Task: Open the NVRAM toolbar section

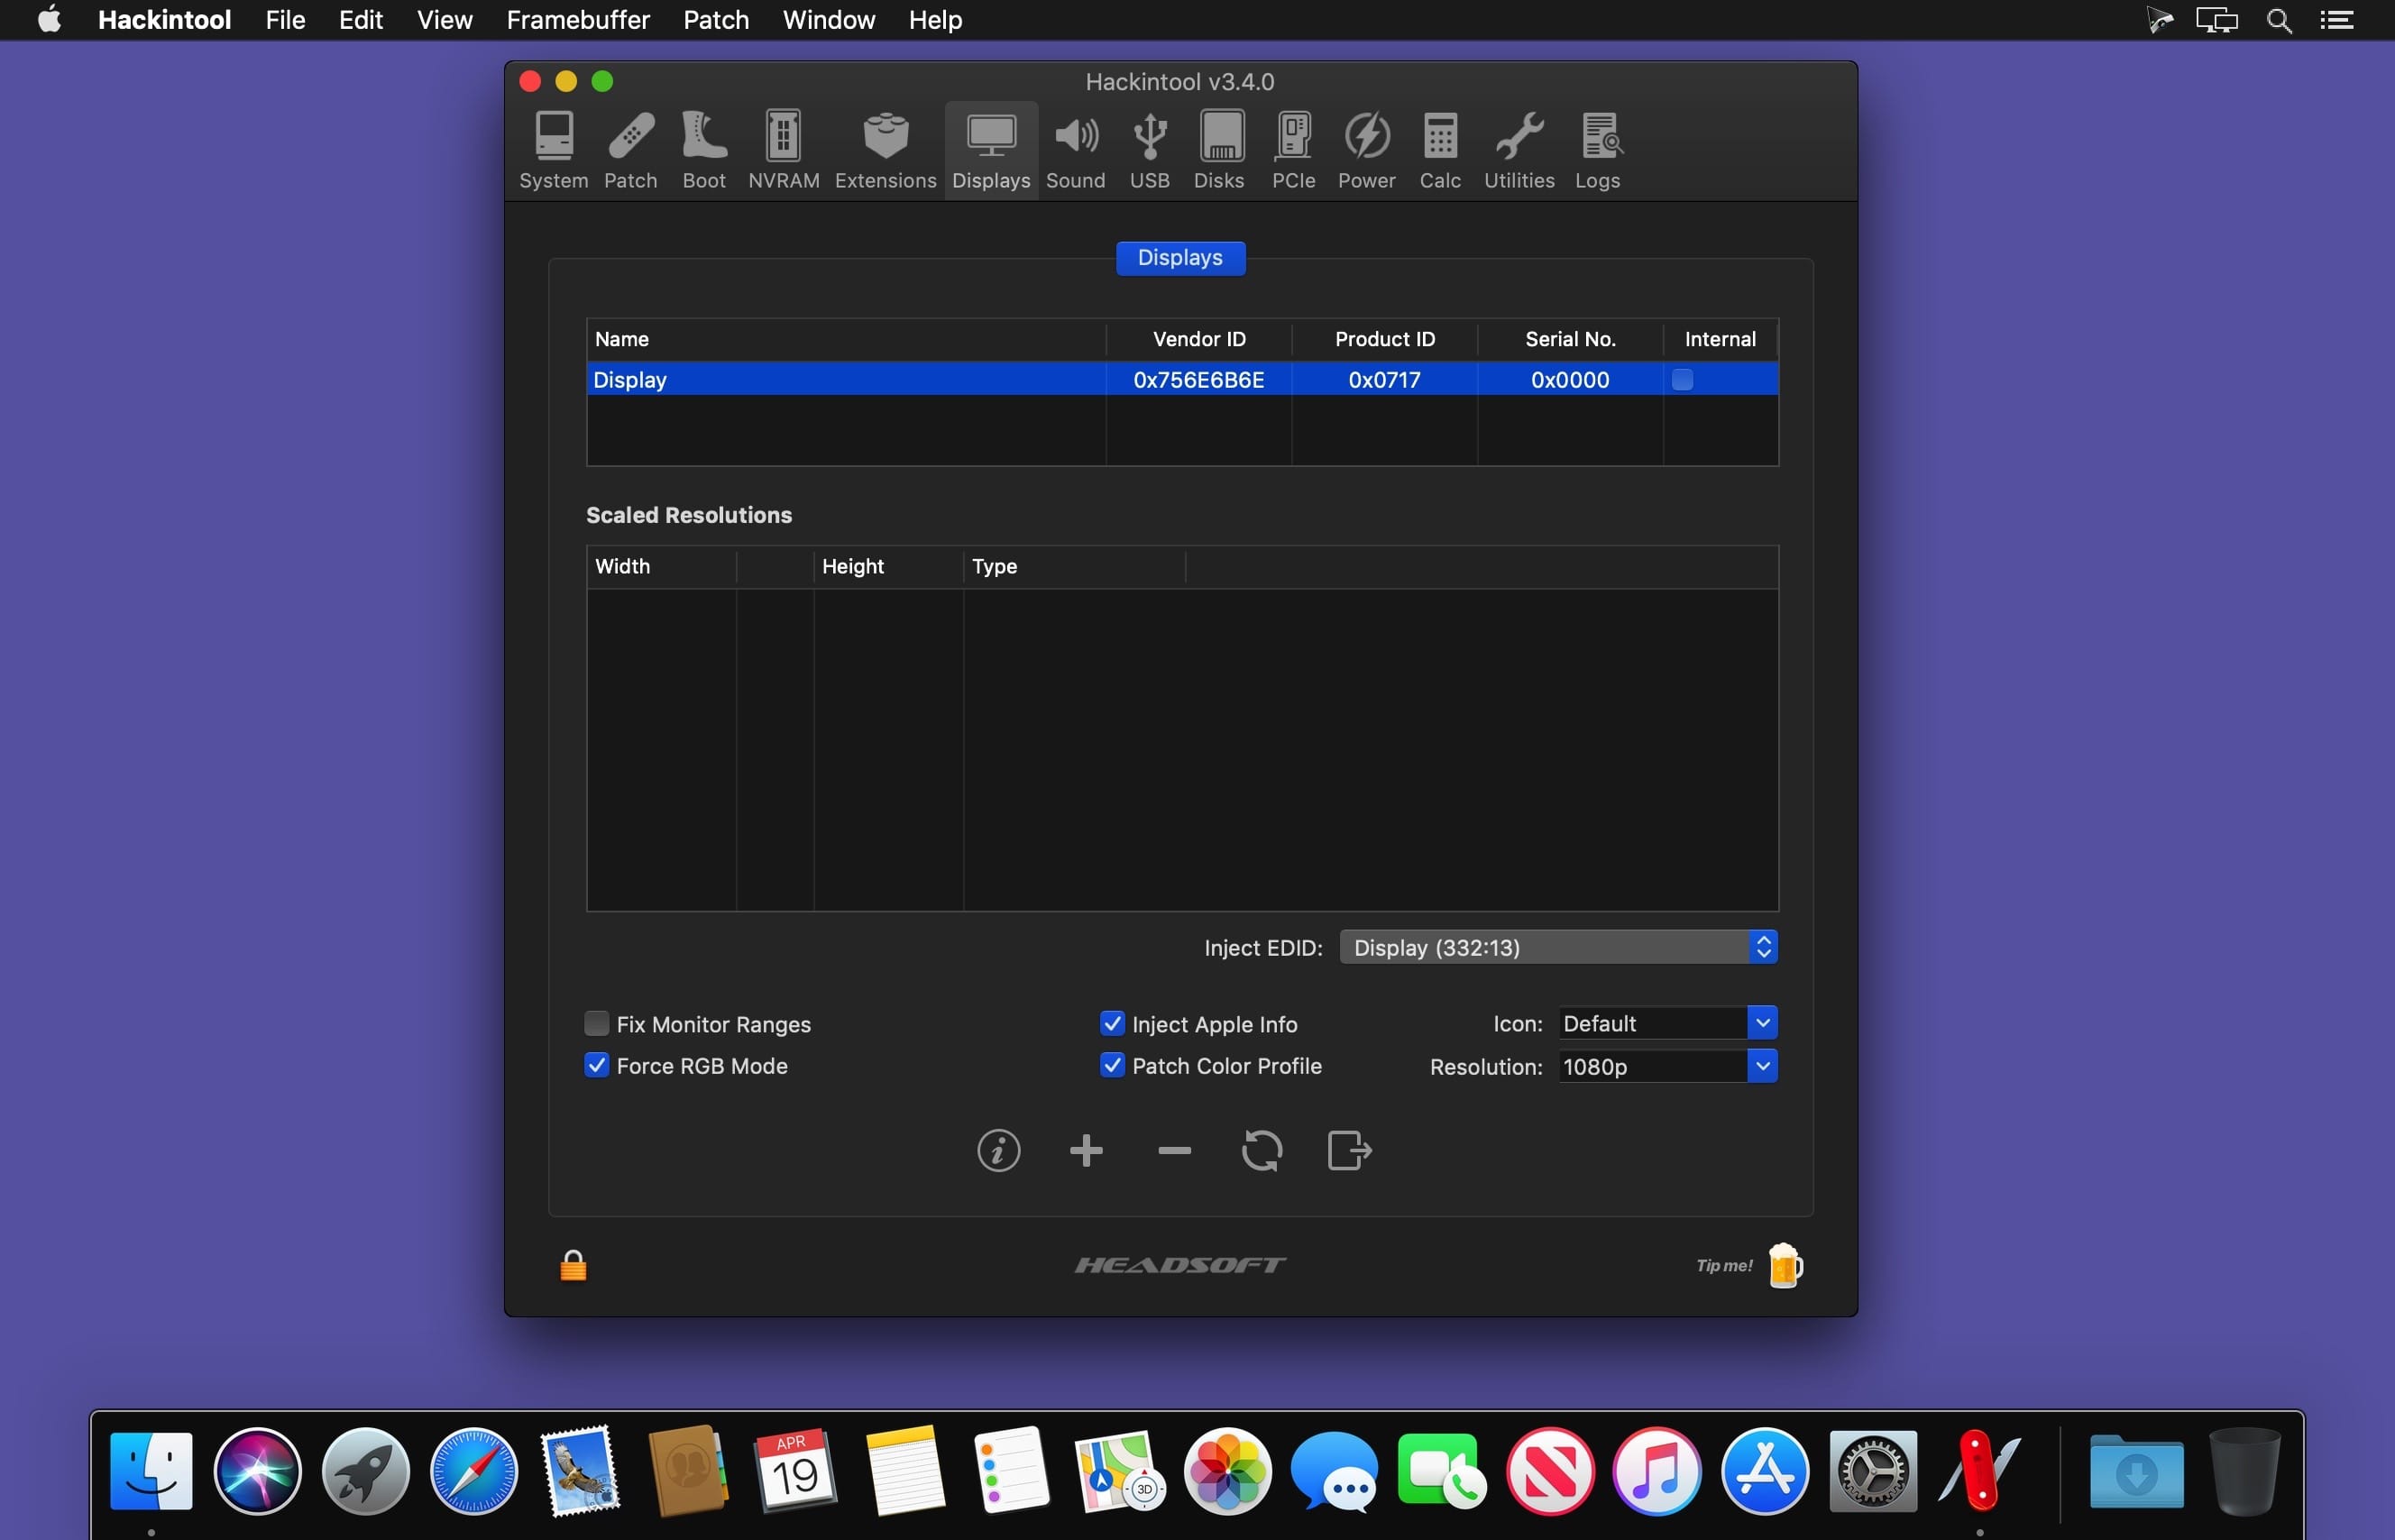Action: pyautogui.click(x=783, y=150)
